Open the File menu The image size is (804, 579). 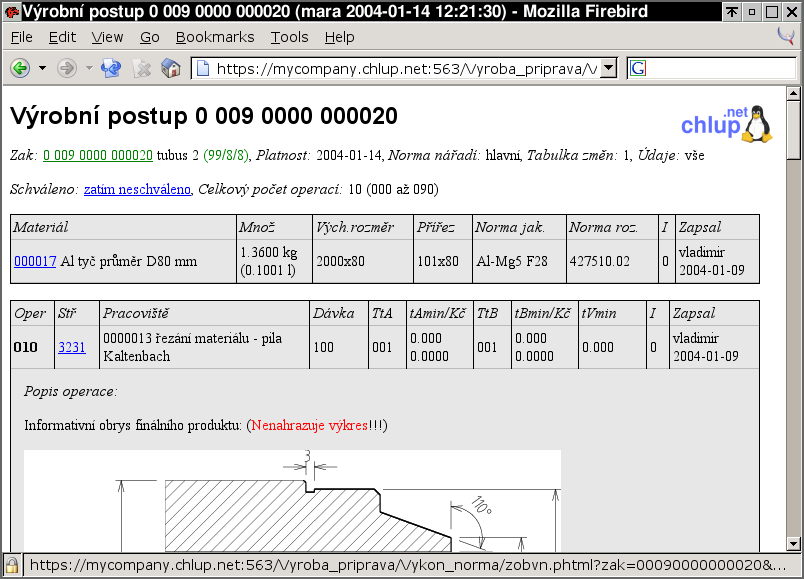click(22, 37)
